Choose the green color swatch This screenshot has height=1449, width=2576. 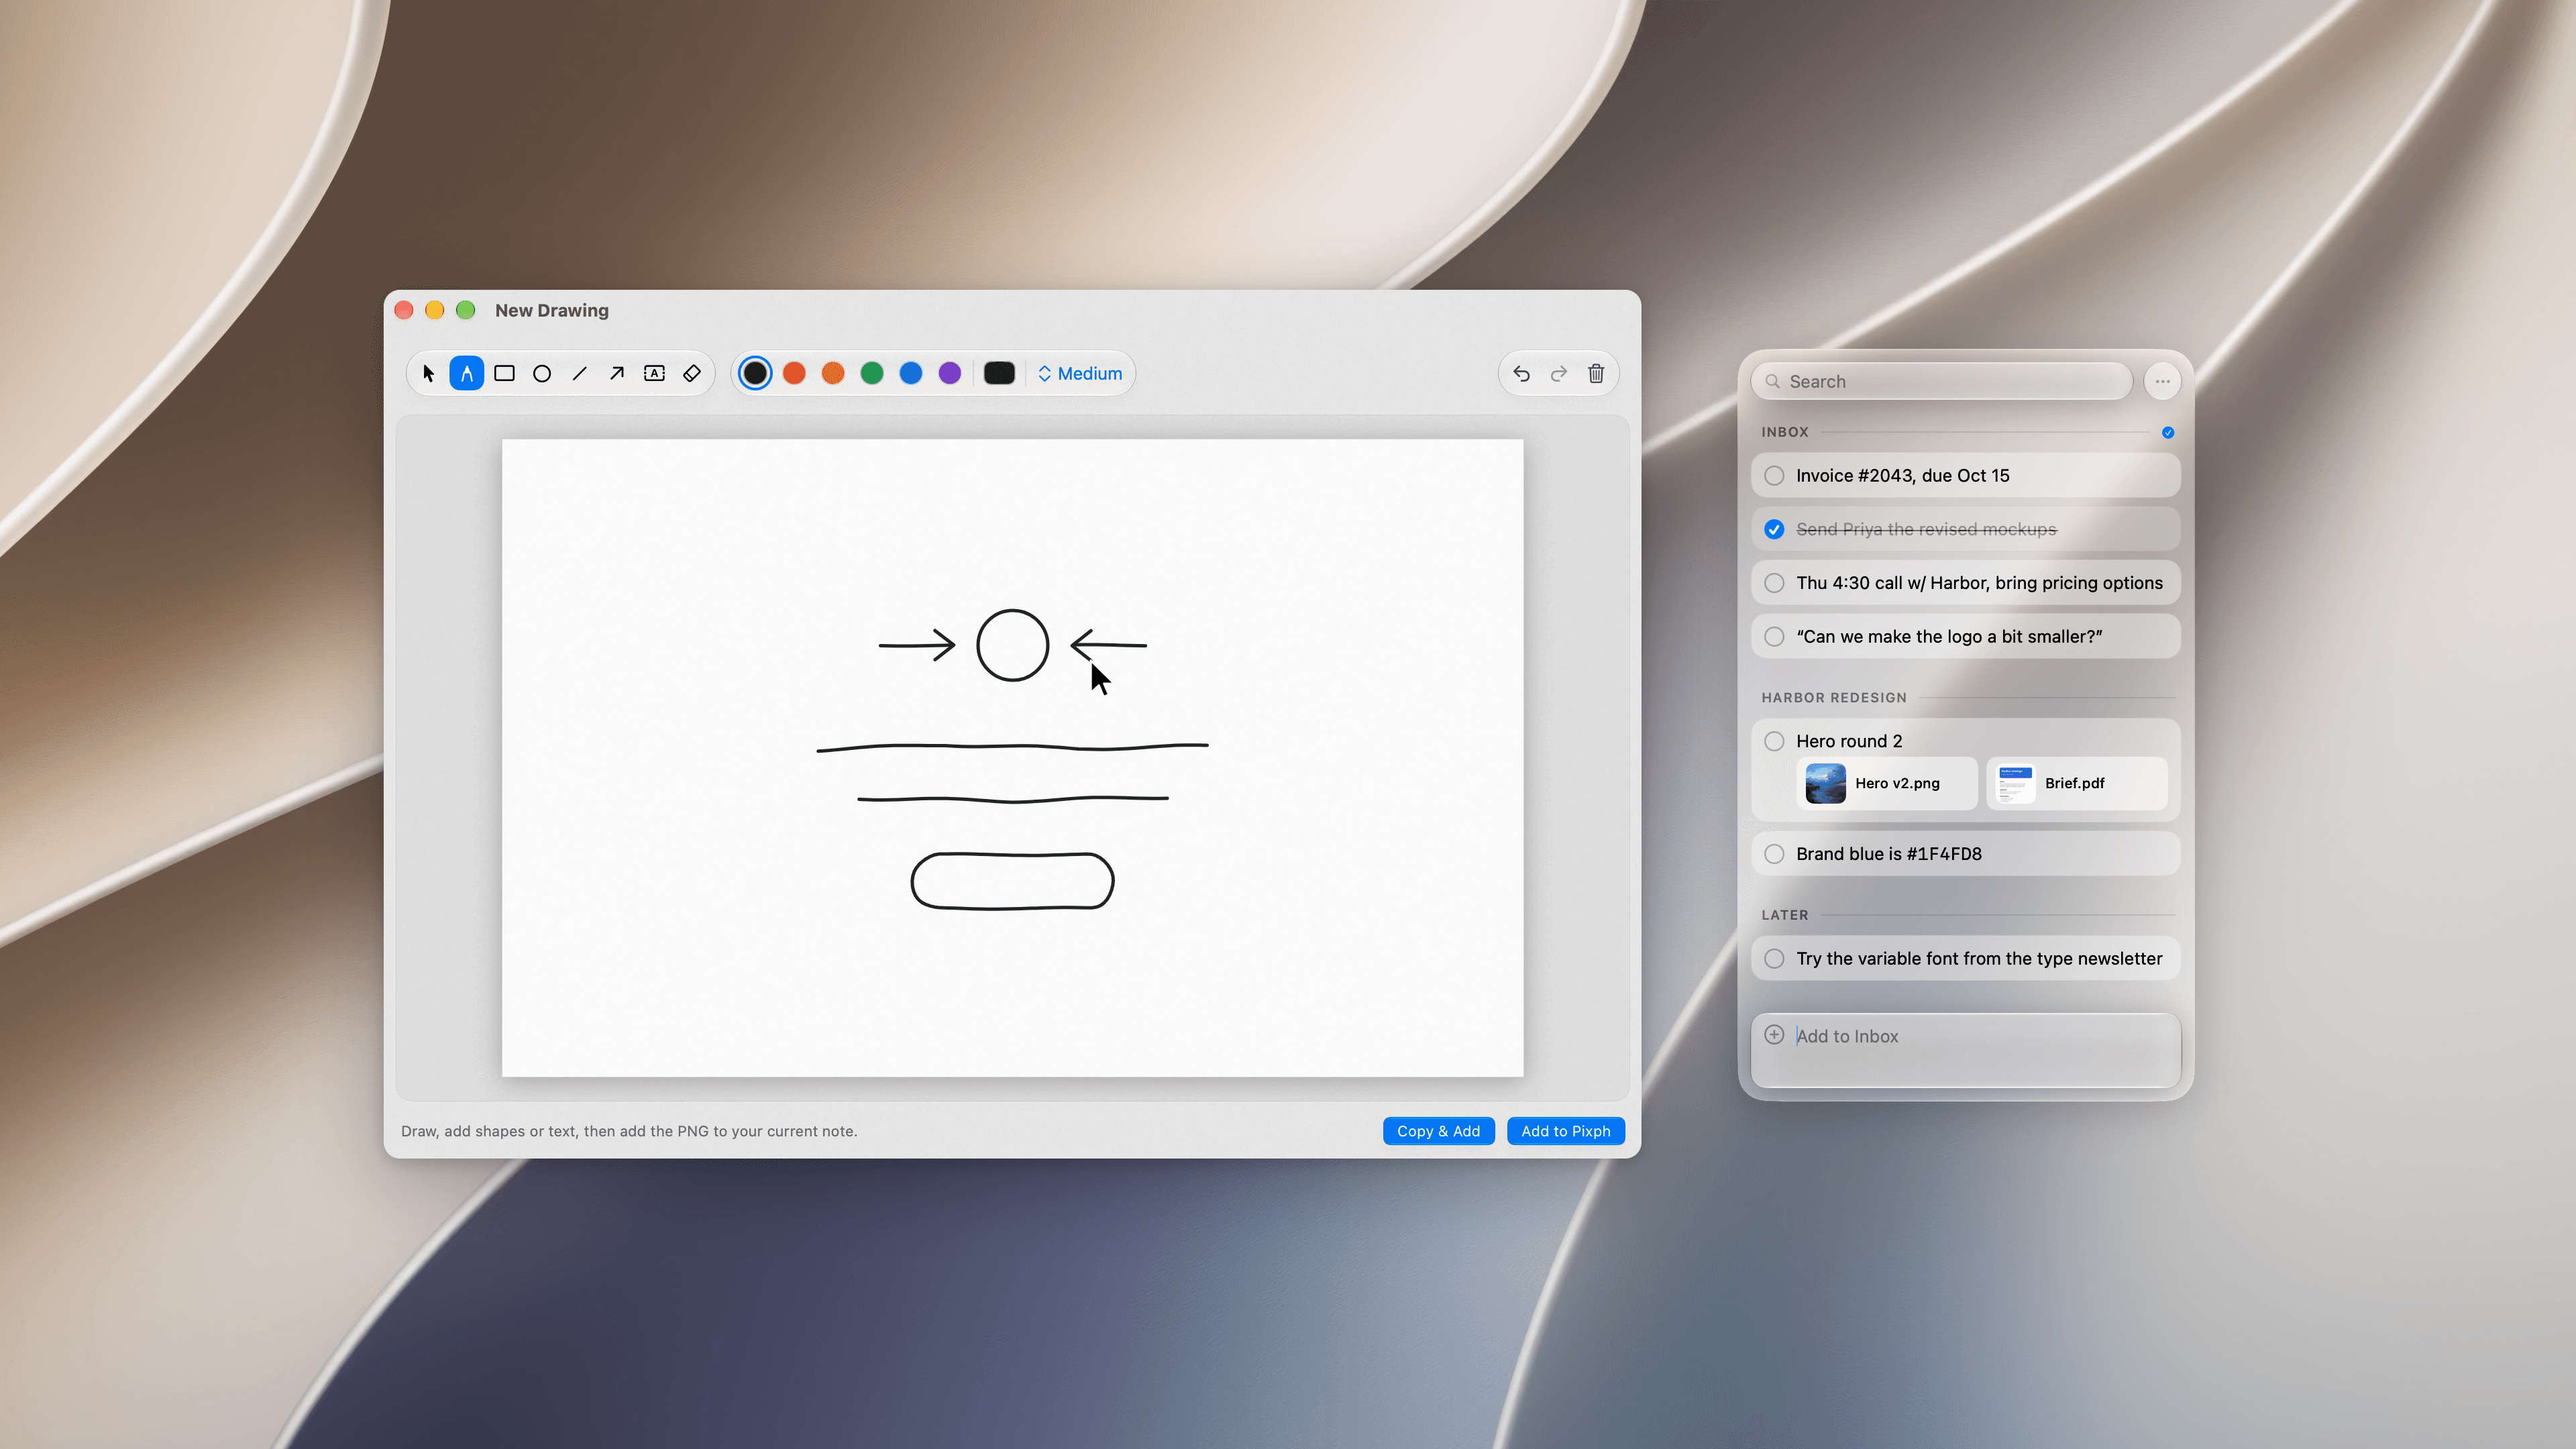tap(872, 374)
